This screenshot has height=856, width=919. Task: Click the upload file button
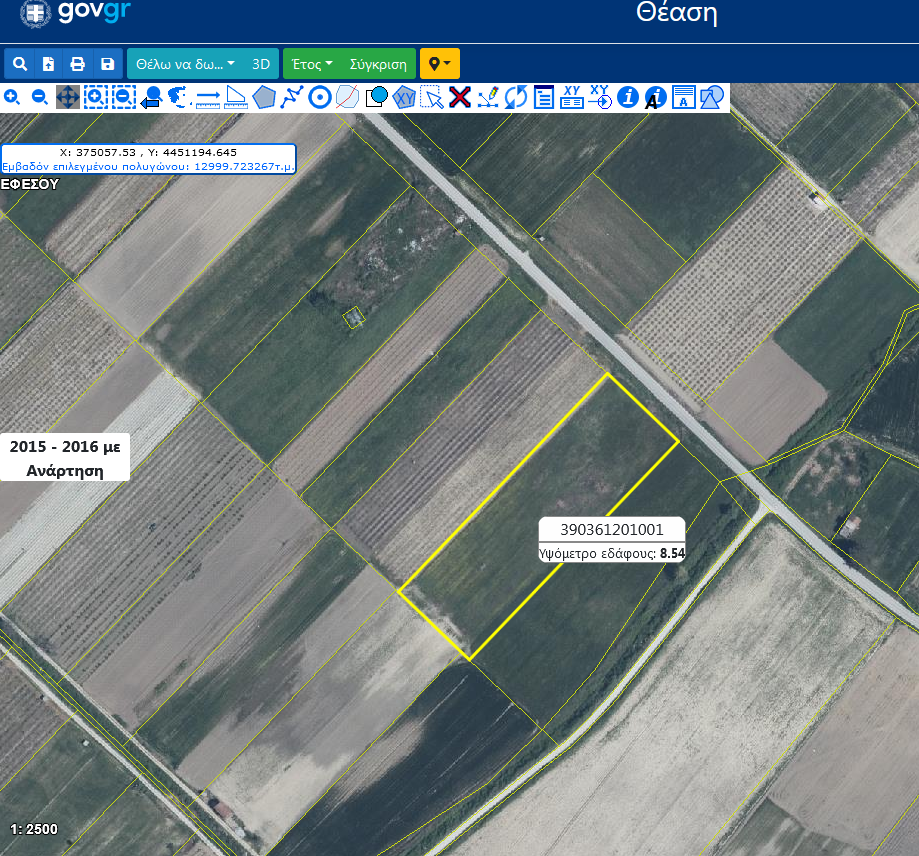pyautogui.click(x=48, y=64)
